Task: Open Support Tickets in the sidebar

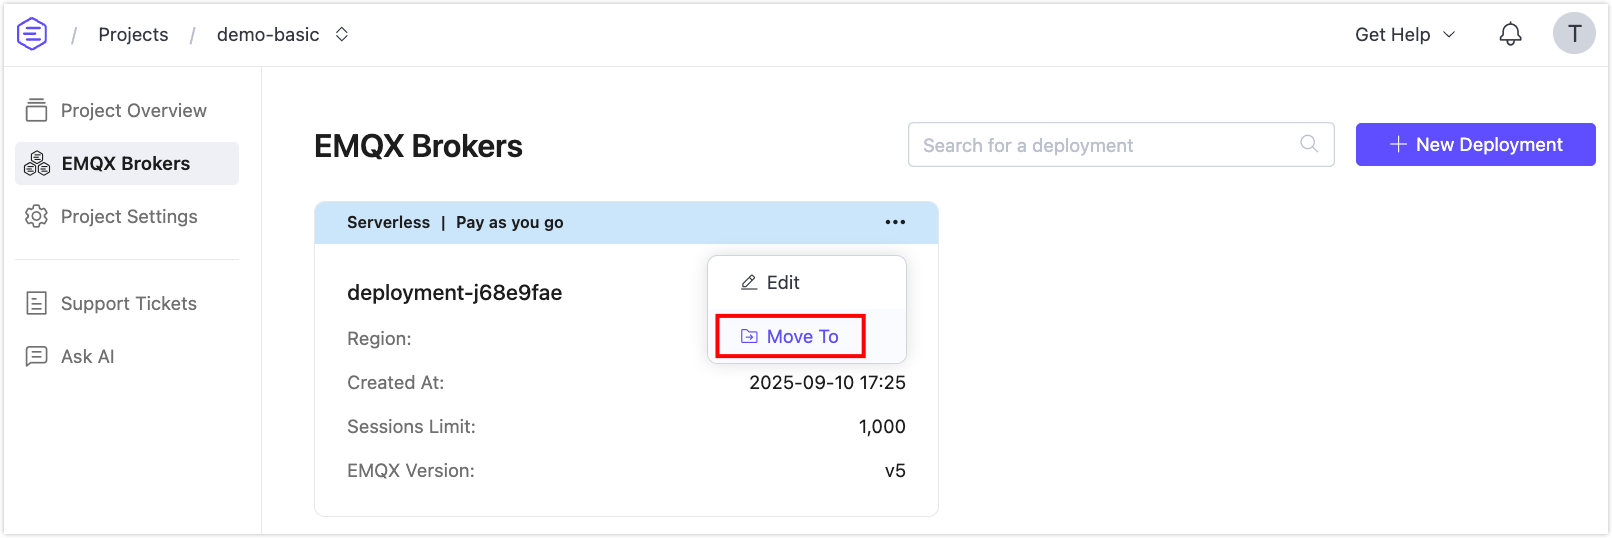Action: (128, 303)
